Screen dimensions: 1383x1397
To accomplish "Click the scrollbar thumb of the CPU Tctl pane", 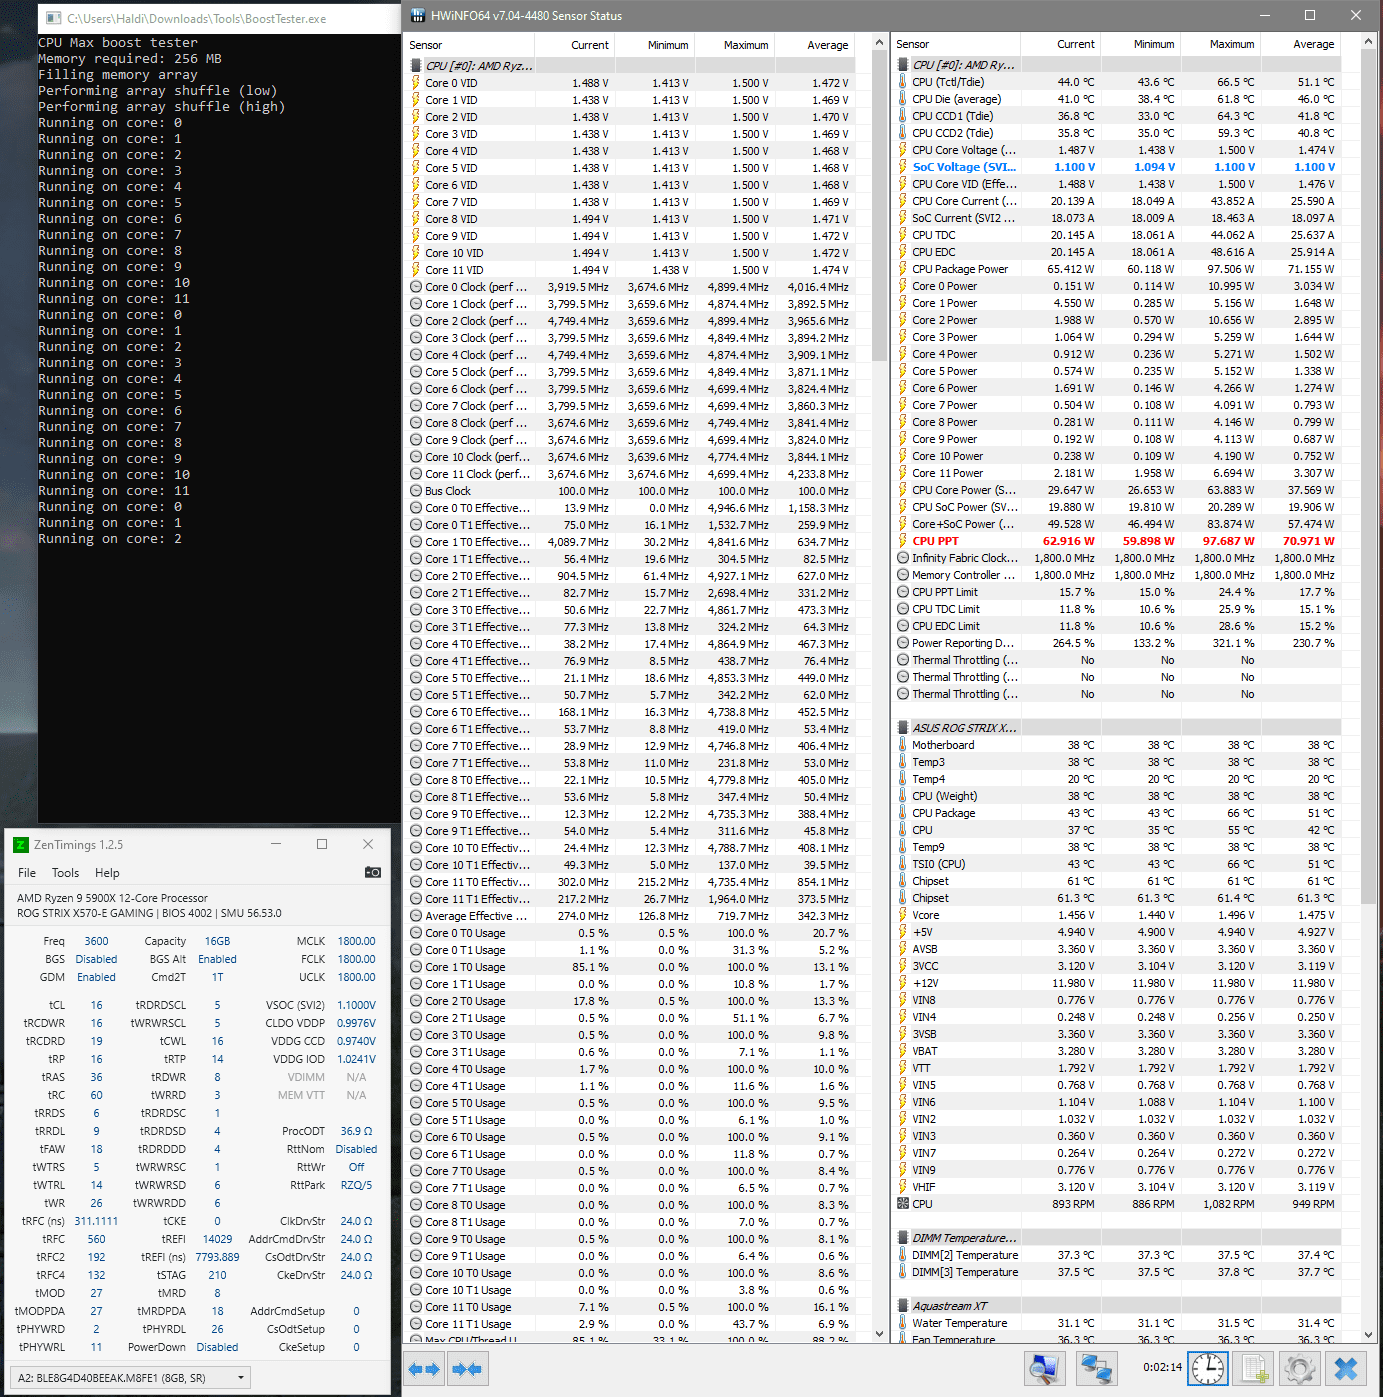I will 1368,478.
